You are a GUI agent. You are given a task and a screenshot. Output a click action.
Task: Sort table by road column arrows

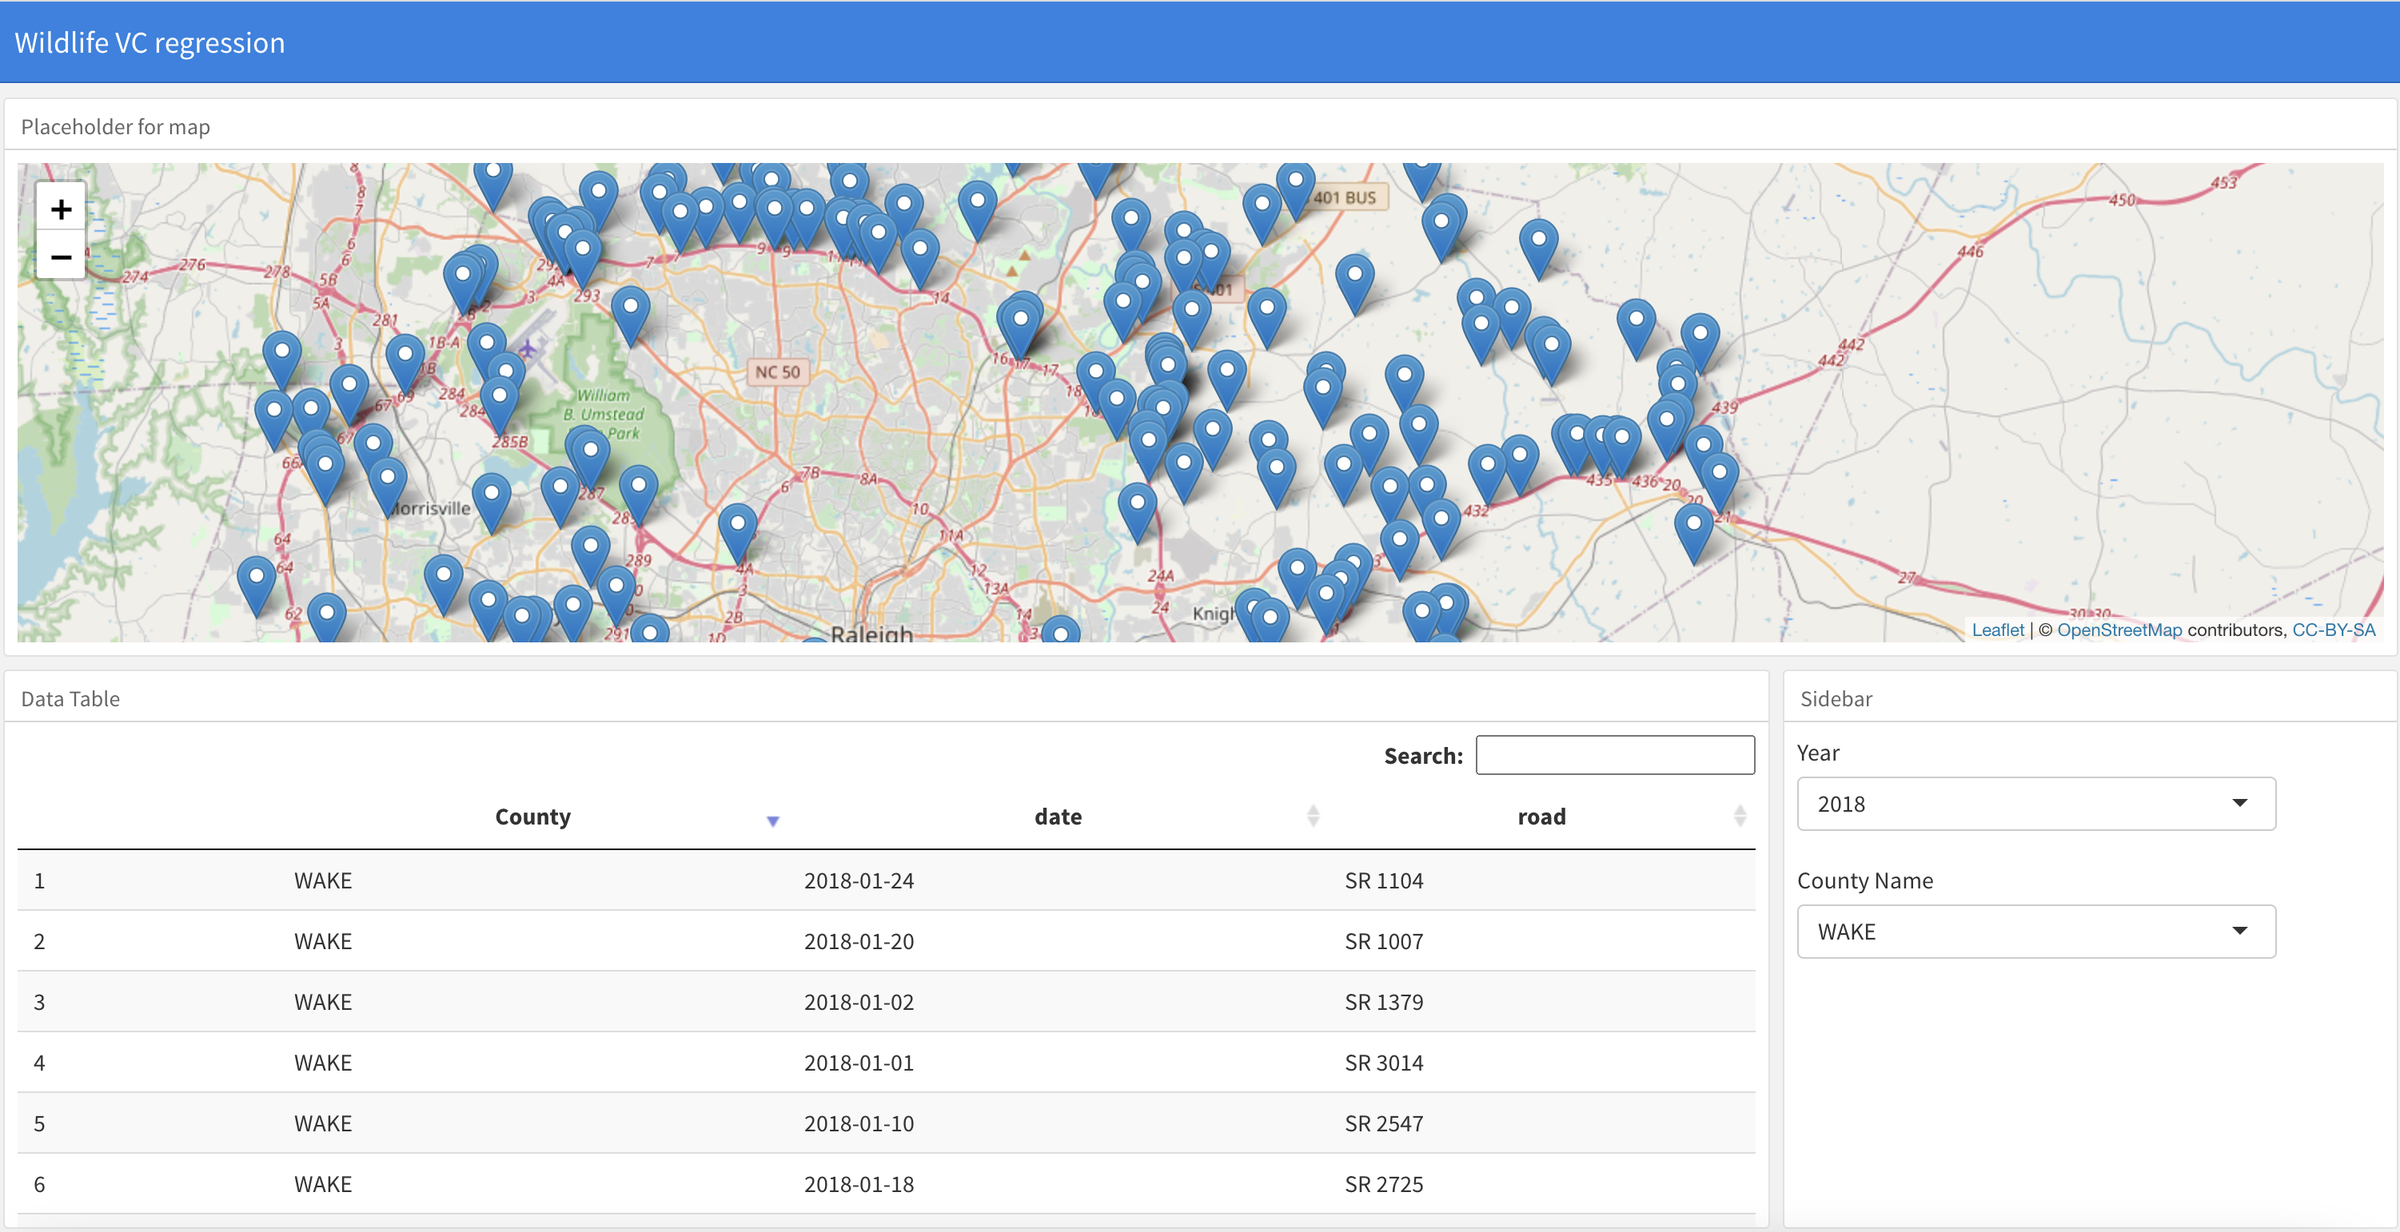click(1739, 816)
